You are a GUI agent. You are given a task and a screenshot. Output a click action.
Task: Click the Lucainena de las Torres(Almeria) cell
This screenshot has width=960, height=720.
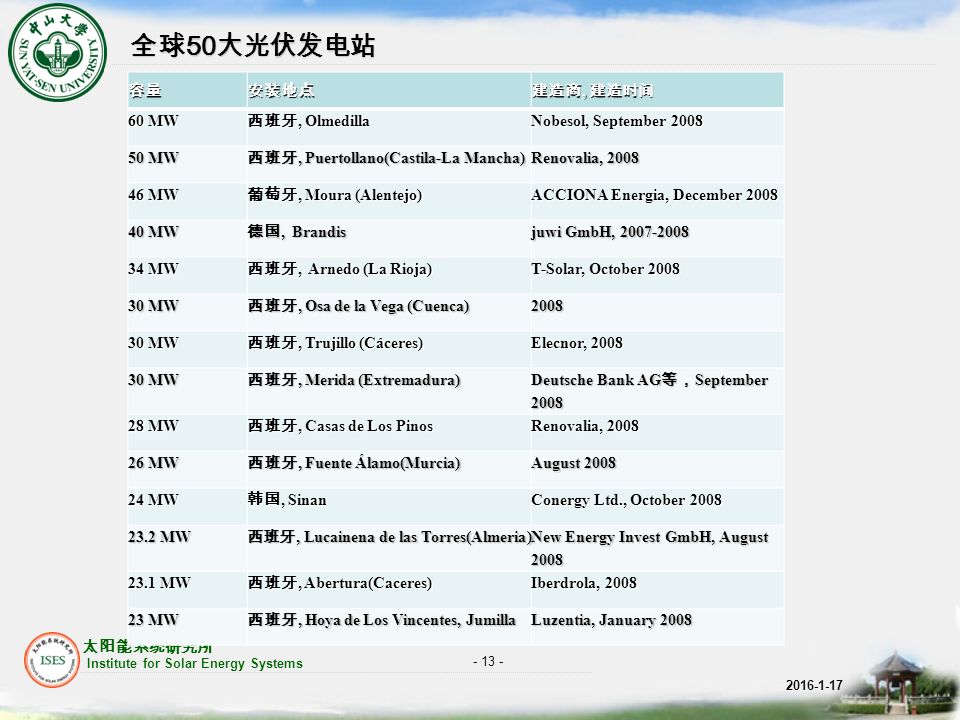point(388,548)
